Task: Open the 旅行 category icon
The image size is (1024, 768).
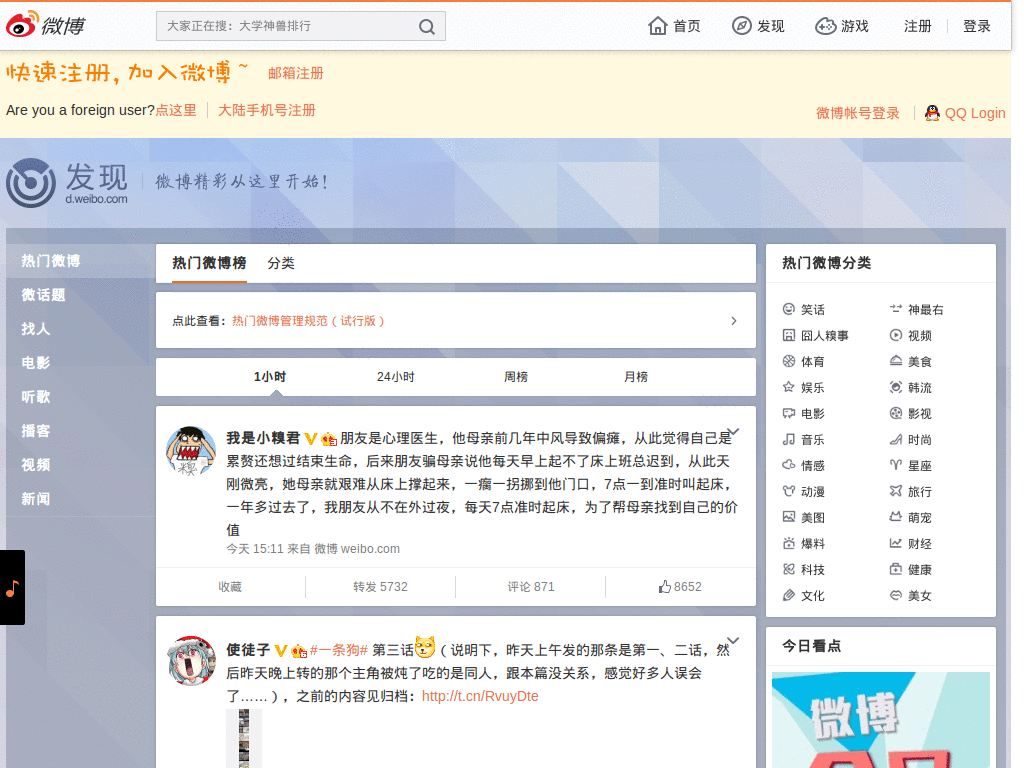Action: (895, 491)
